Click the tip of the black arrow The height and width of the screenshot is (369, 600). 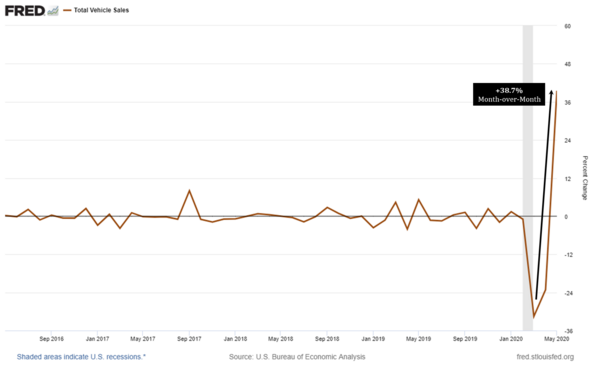(x=551, y=91)
